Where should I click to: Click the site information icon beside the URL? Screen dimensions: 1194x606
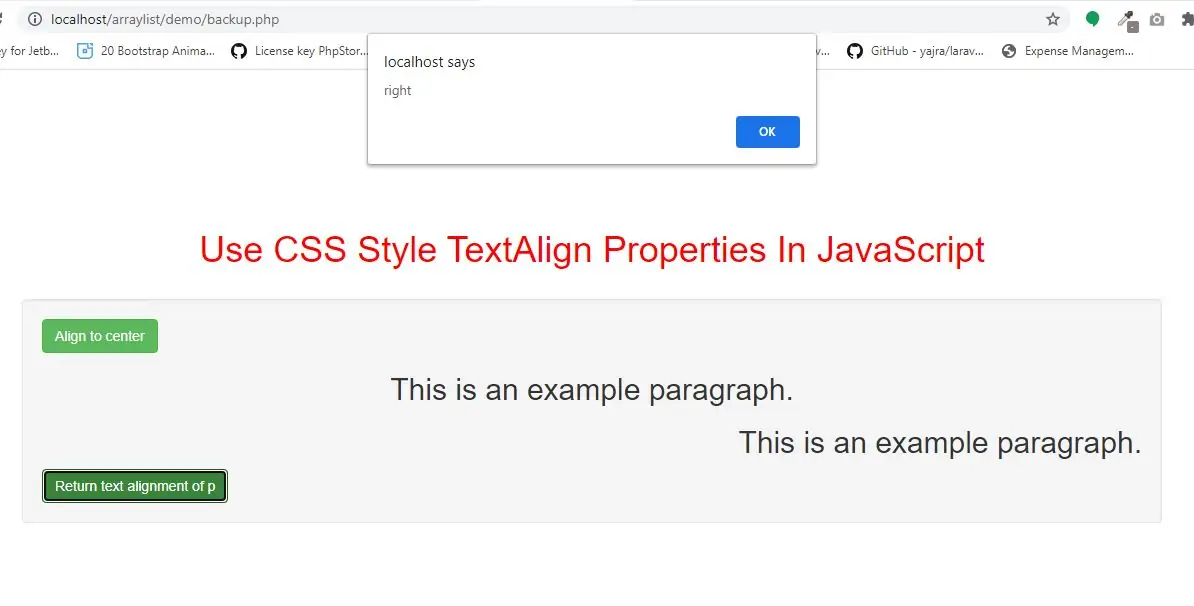[x=34, y=20]
